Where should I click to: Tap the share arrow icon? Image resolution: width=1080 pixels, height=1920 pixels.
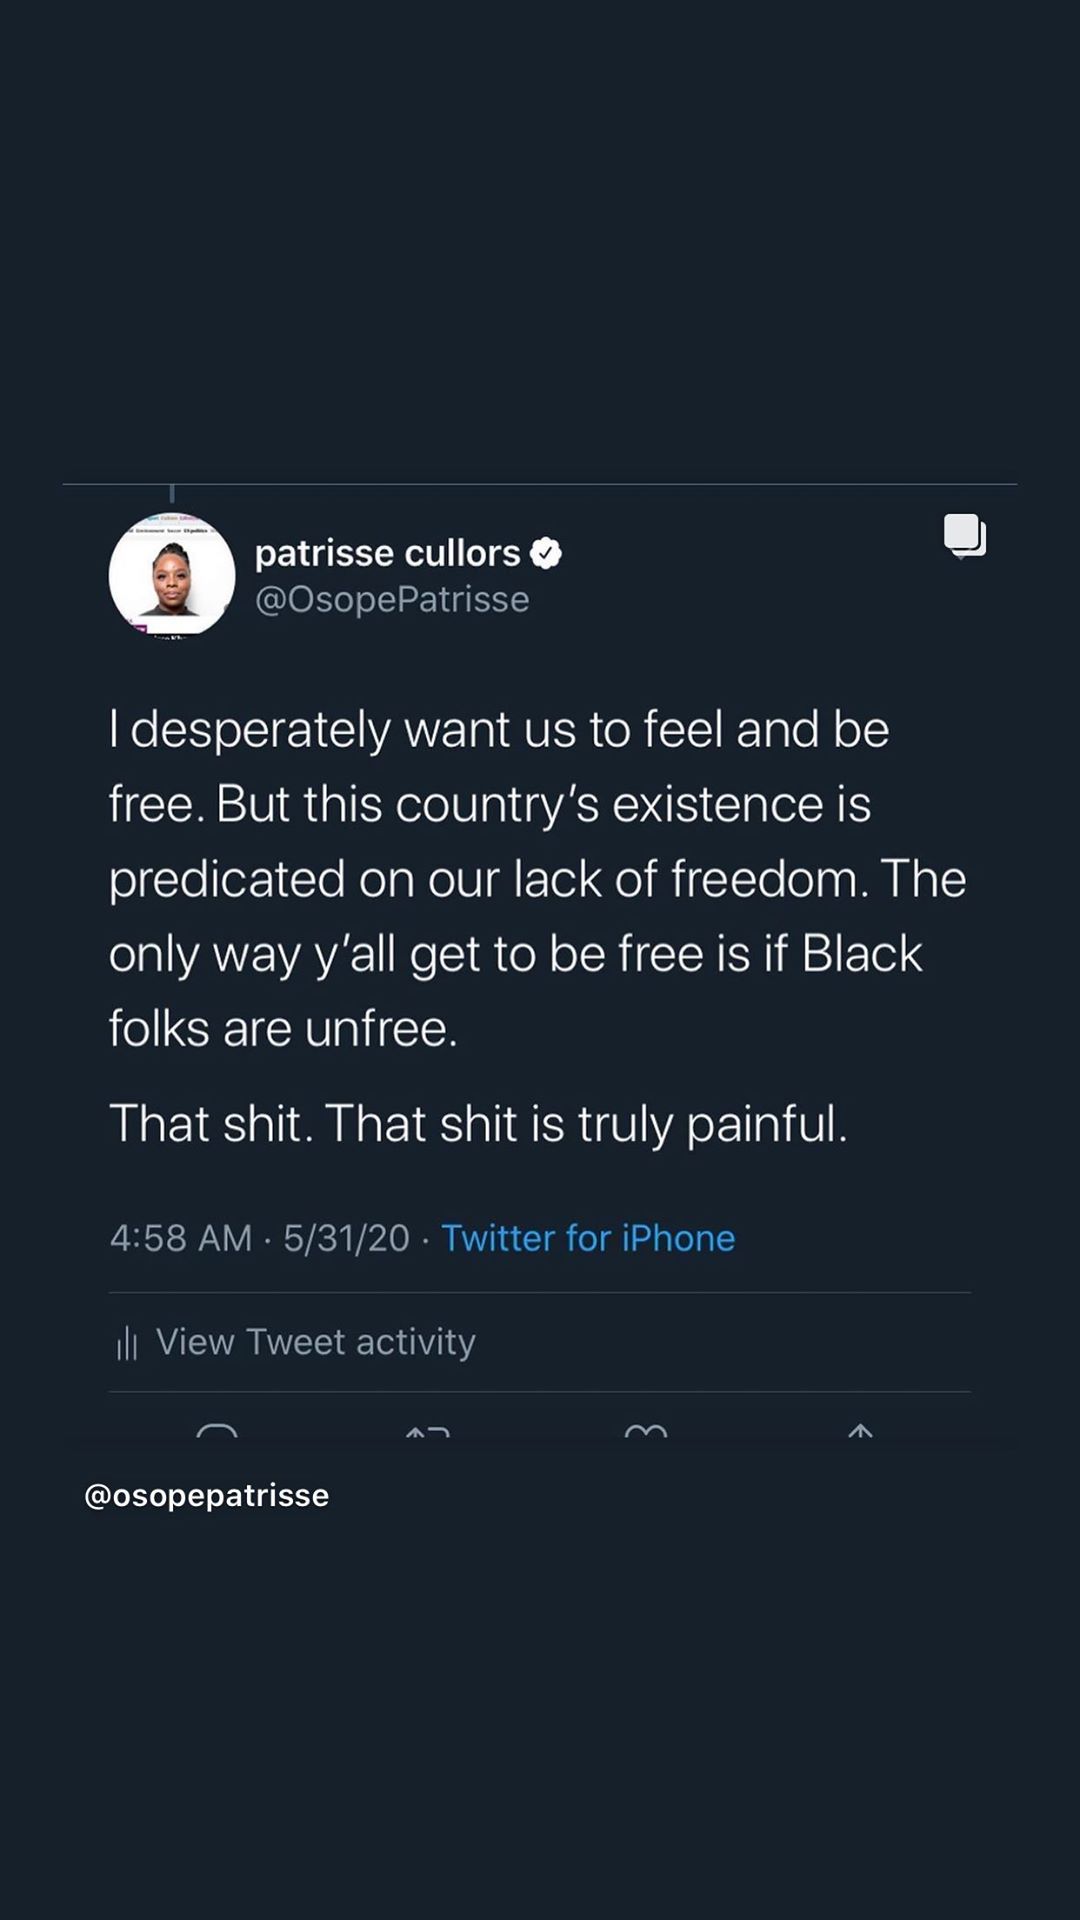click(x=860, y=1432)
